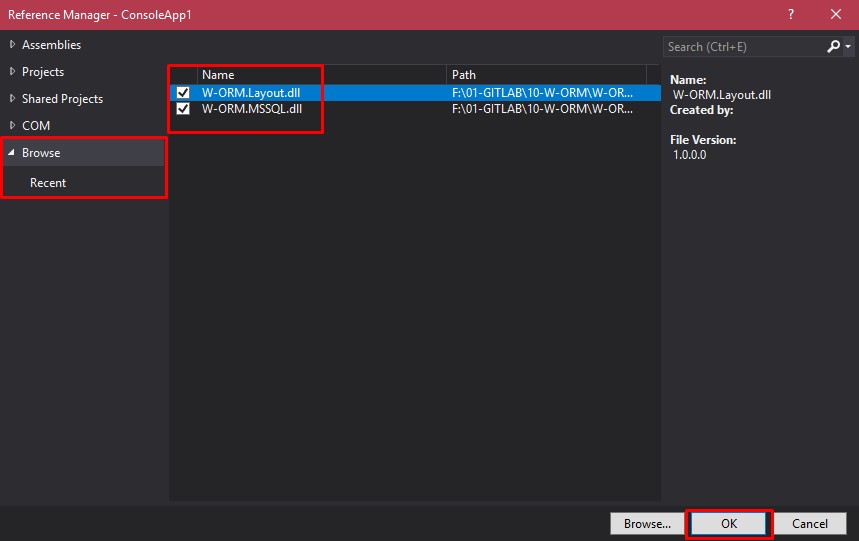Expand the Projects category arrow
The image size is (859, 541).
tap(12, 72)
